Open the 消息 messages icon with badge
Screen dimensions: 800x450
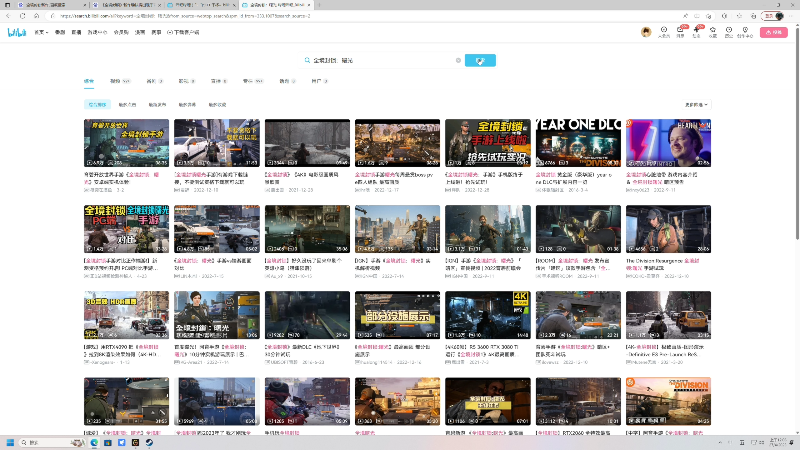[681, 32]
